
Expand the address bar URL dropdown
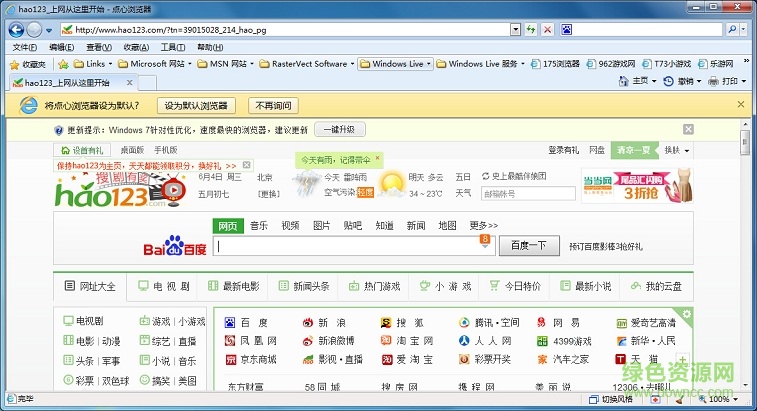point(516,29)
